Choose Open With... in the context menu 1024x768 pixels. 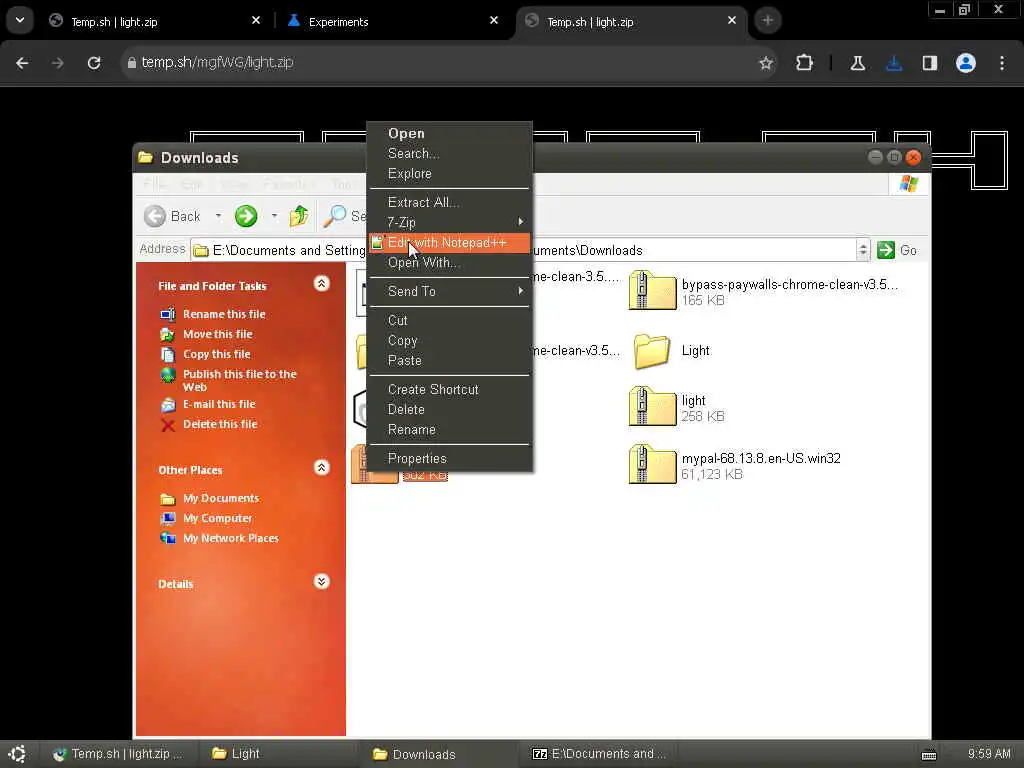pos(423,263)
